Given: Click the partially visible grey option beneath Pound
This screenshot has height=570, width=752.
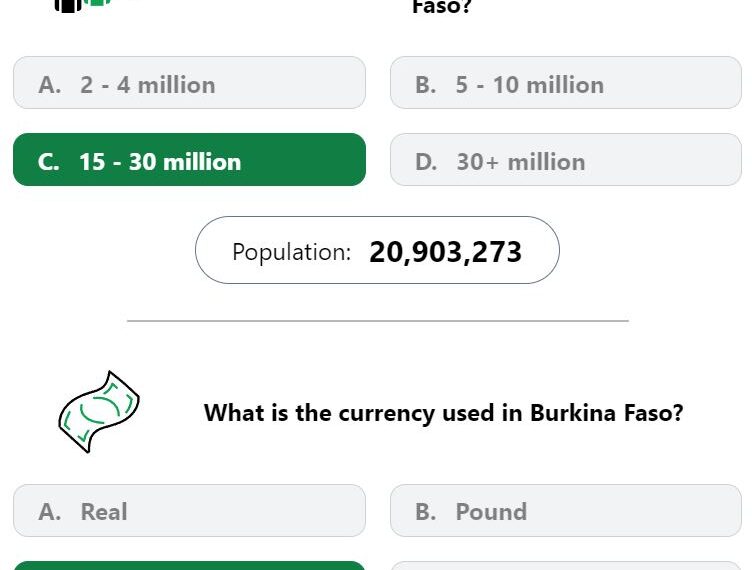Looking at the screenshot, I should click(x=566, y=566).
